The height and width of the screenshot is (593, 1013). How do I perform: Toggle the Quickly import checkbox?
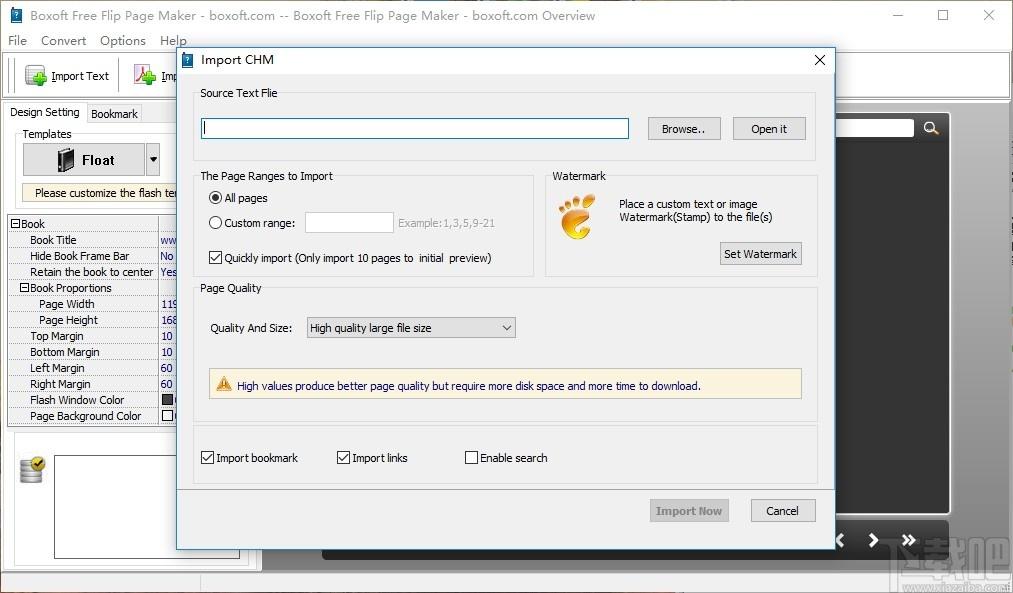pyautogui.click(x=216, y=258)
